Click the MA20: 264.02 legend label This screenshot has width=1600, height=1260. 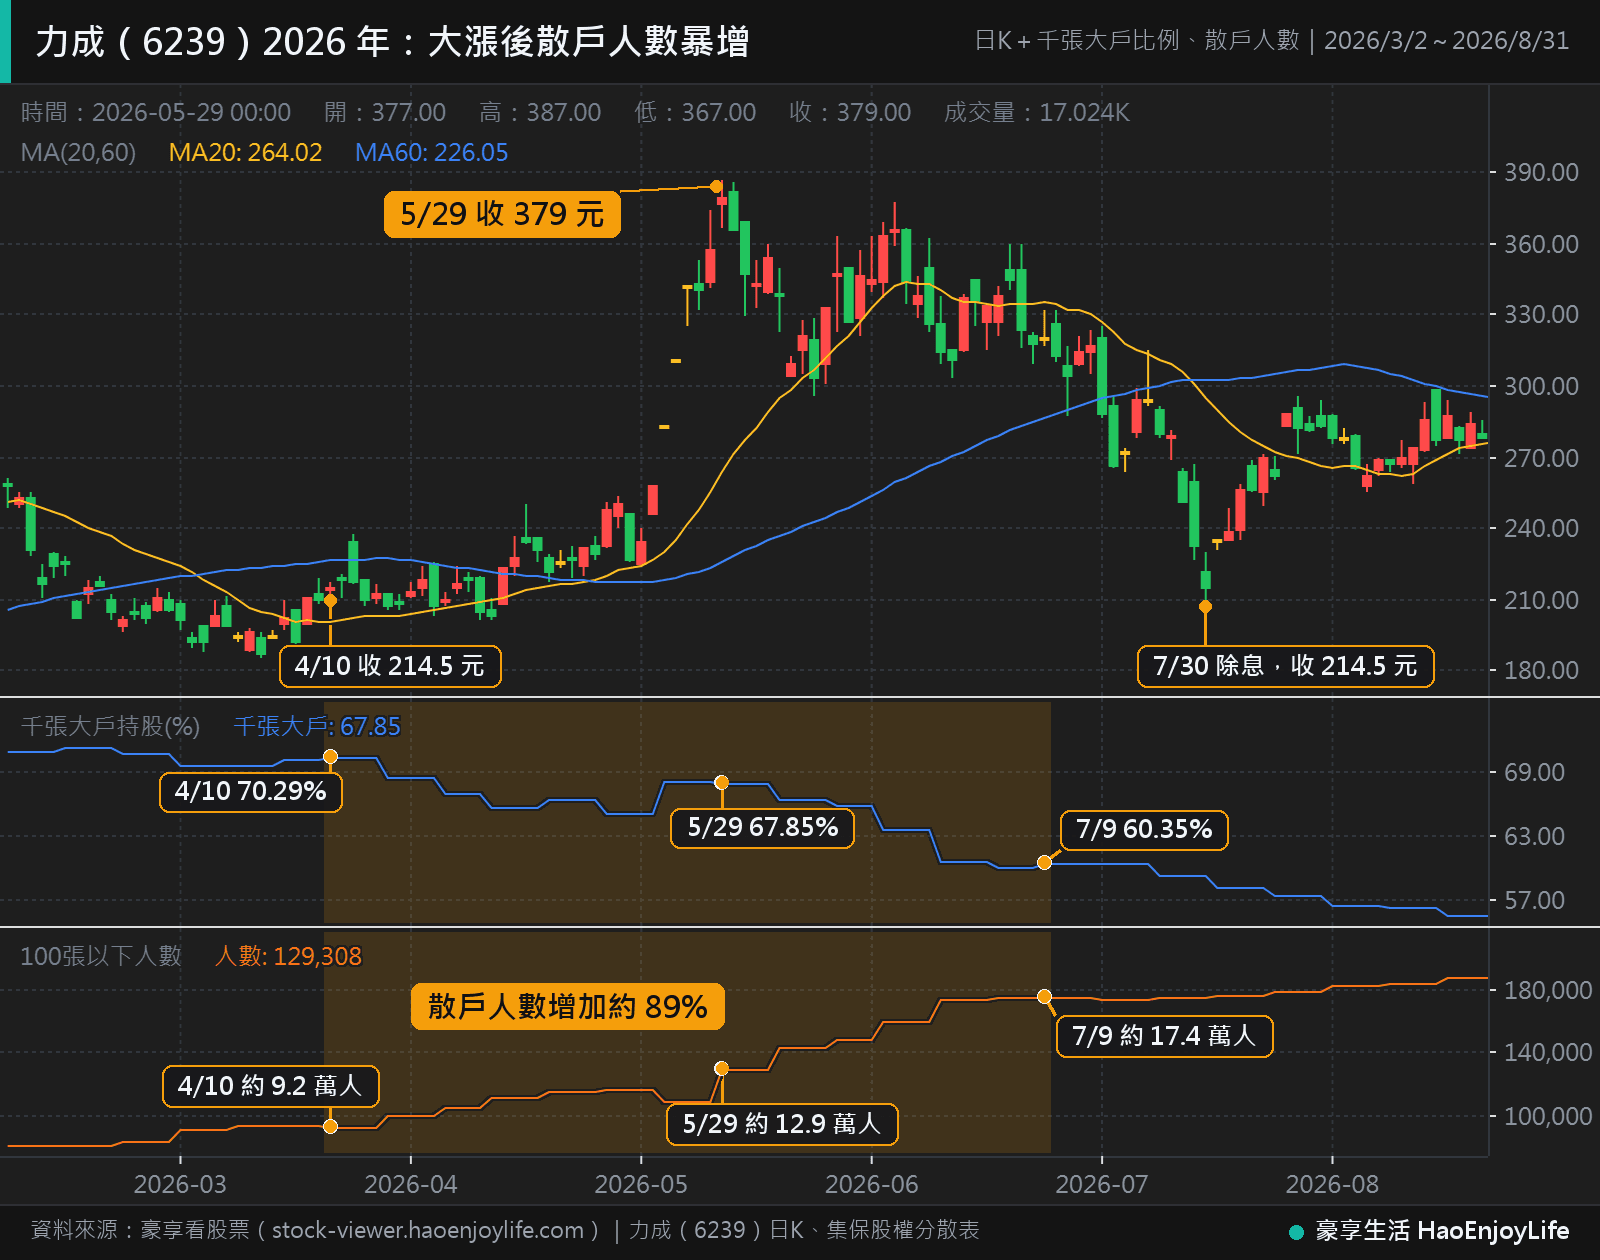(x=245, y=152)
